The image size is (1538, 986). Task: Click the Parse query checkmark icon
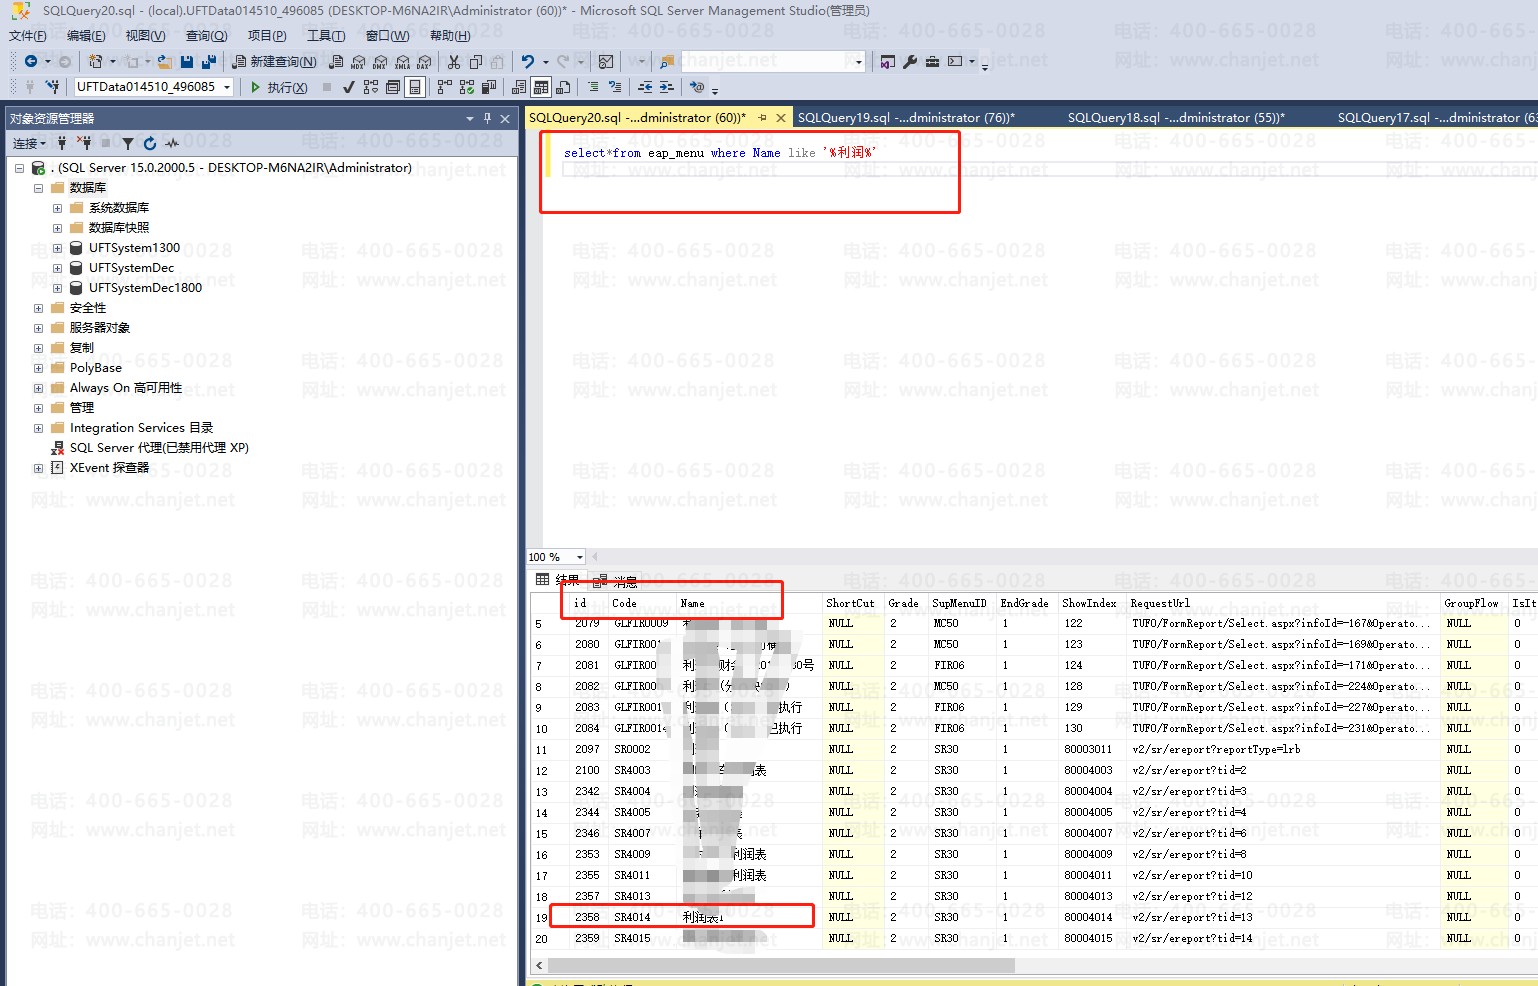coord(348,87)
